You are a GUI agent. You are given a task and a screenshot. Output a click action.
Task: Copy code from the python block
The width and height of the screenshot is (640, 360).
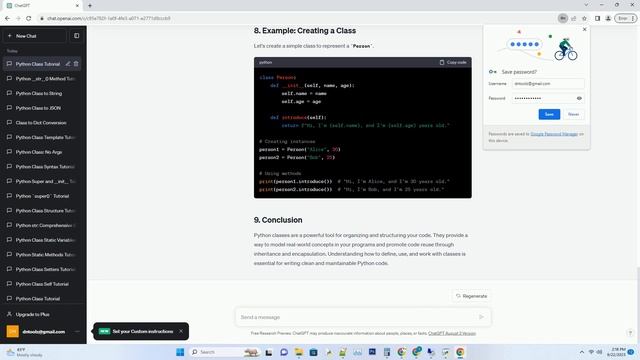click(453, 62)
